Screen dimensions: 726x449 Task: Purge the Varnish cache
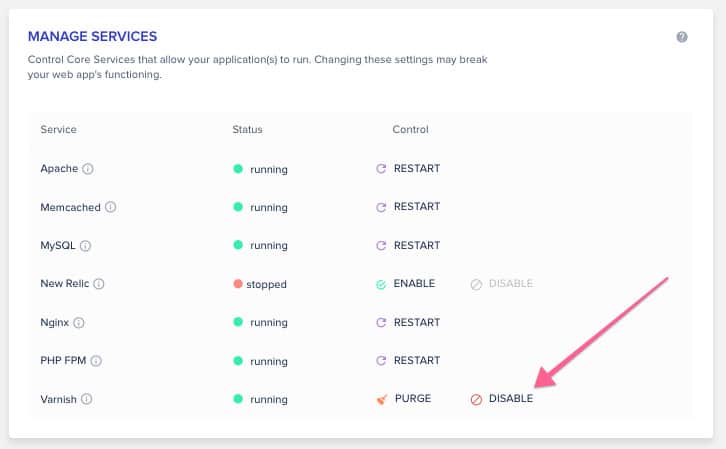[404, 399]
